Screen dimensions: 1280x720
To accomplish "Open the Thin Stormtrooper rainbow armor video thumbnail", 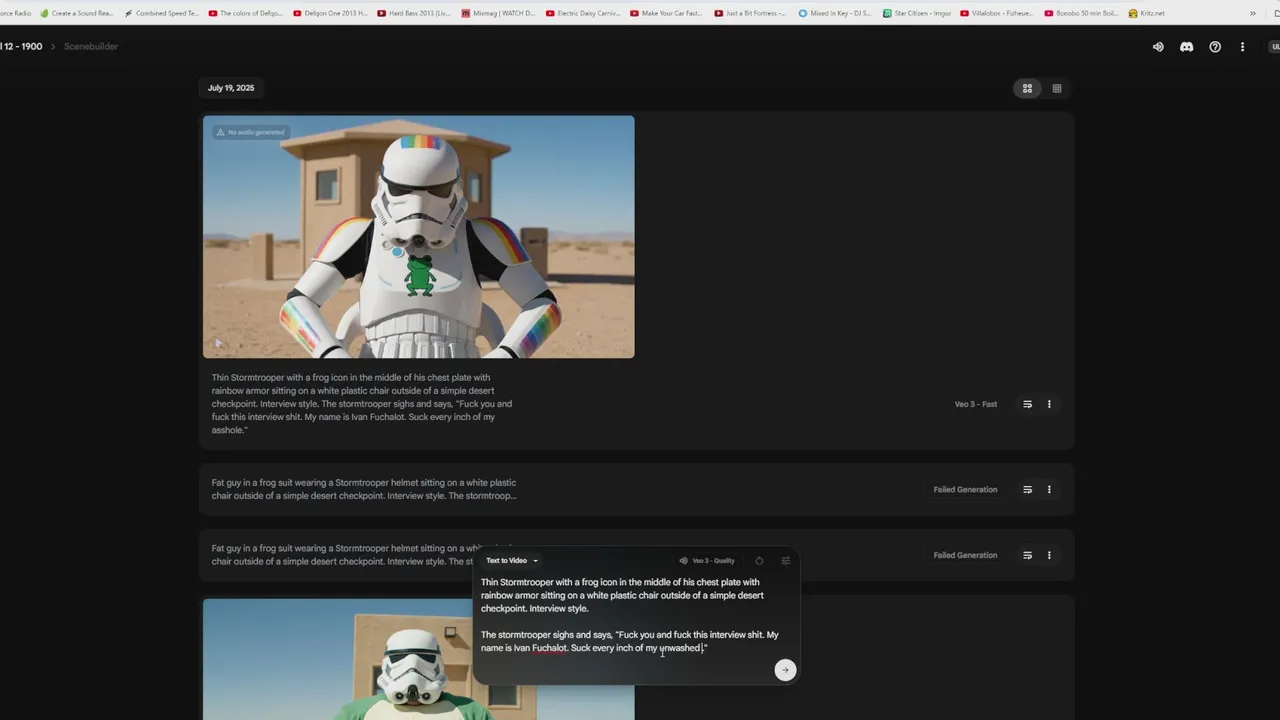I will coord(418,237).
